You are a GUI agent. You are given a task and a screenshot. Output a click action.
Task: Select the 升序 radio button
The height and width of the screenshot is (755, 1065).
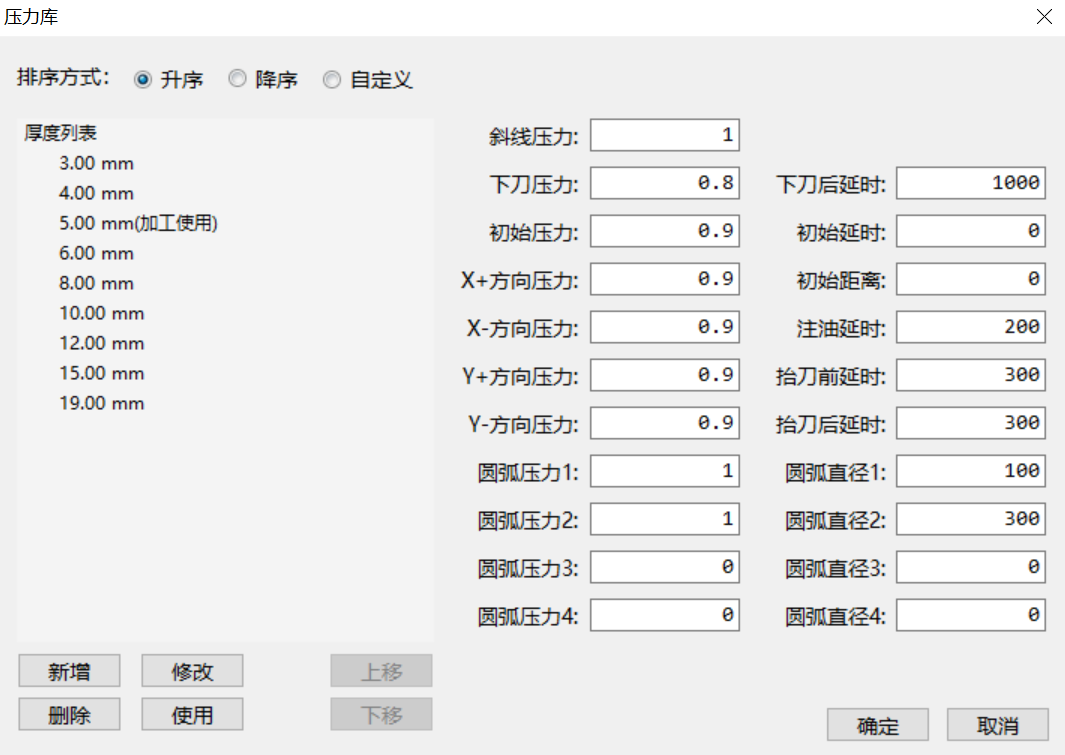coord(143,80)
